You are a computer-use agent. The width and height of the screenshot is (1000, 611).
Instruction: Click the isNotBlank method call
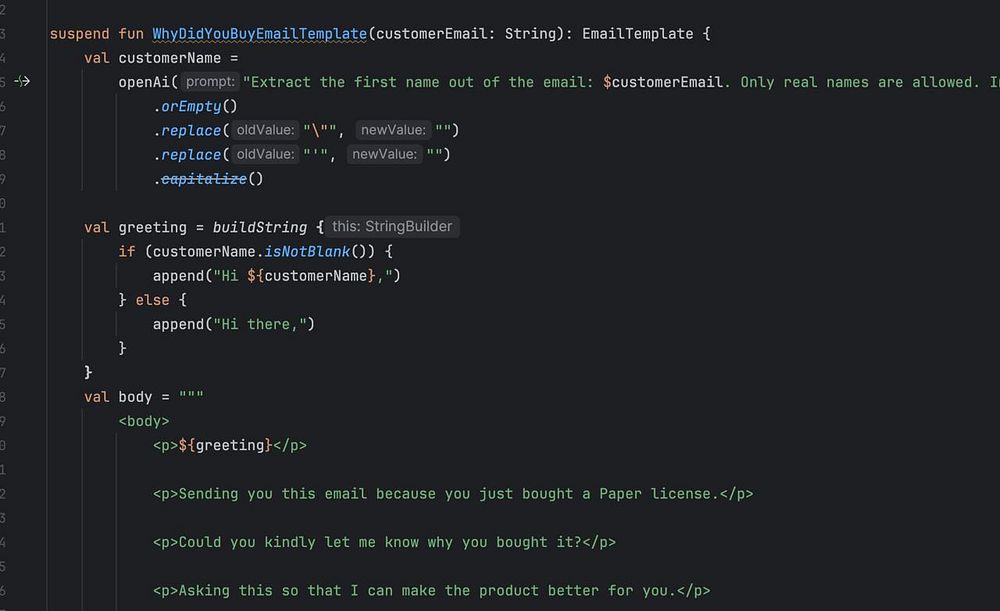coord(307,252)
